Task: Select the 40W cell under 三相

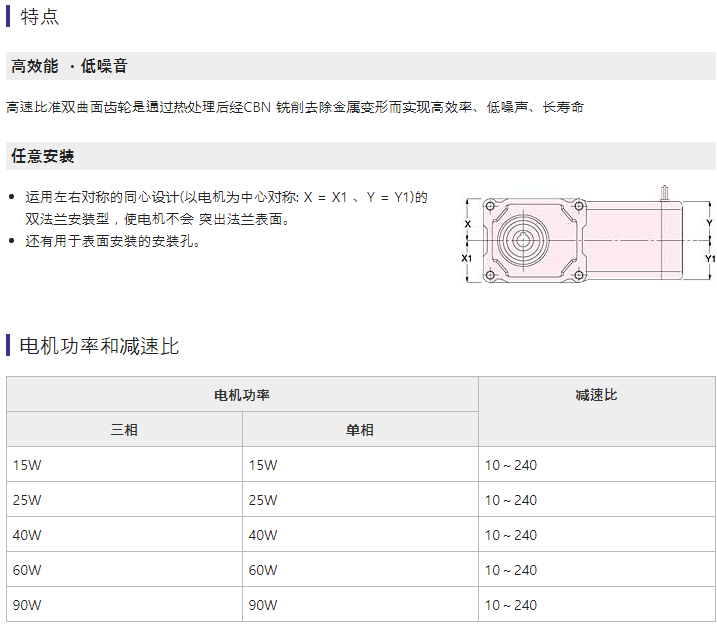Action: (x=27, y=535)
